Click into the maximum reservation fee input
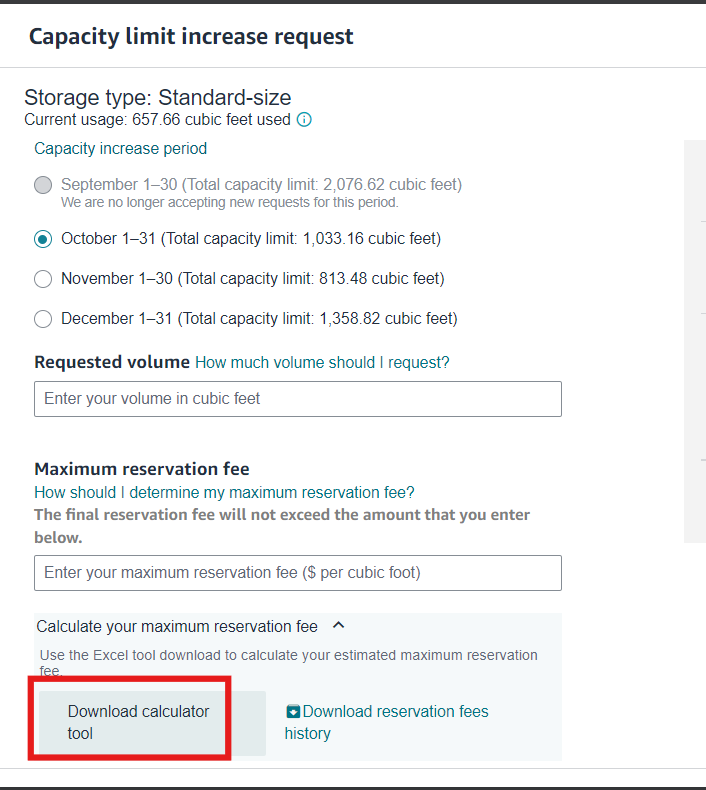The image size is (706, 790). pyautogui.click(x=297, y=573)
